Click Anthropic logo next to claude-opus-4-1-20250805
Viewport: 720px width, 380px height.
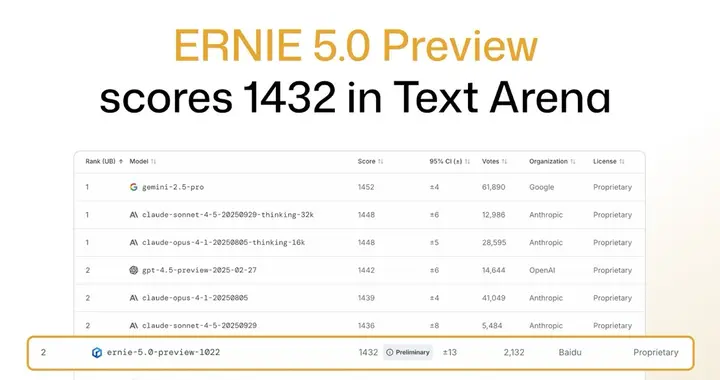134,298
